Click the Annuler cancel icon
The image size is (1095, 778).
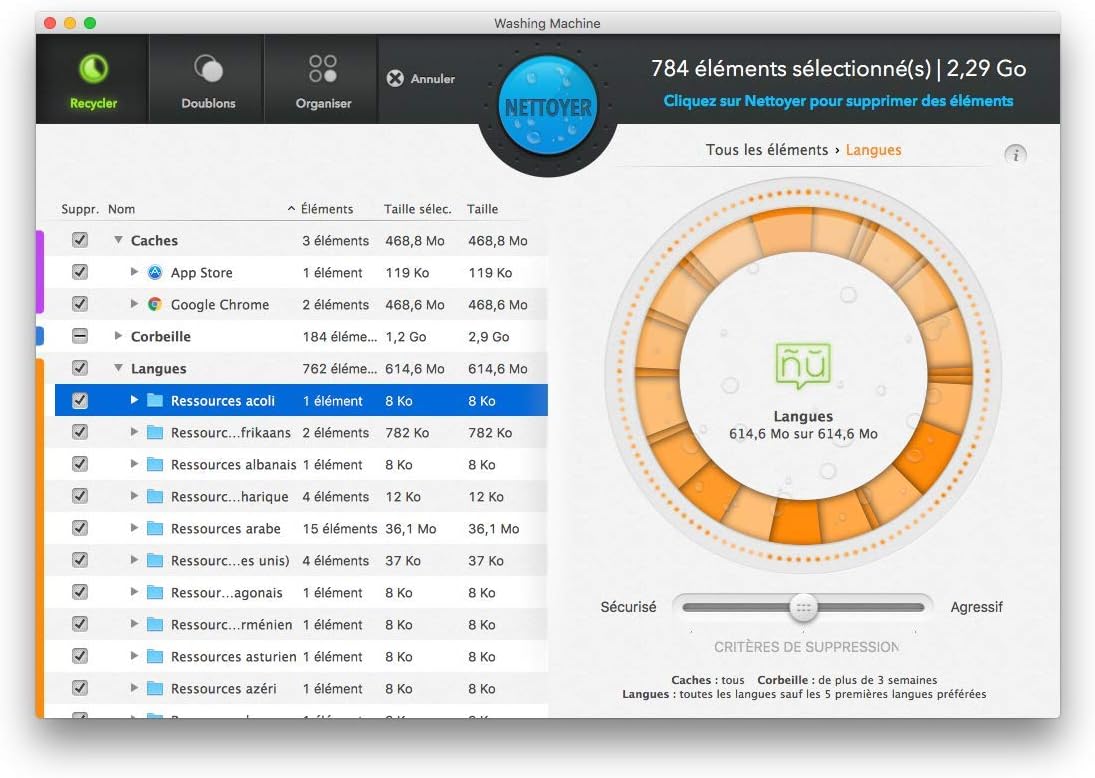394,78
